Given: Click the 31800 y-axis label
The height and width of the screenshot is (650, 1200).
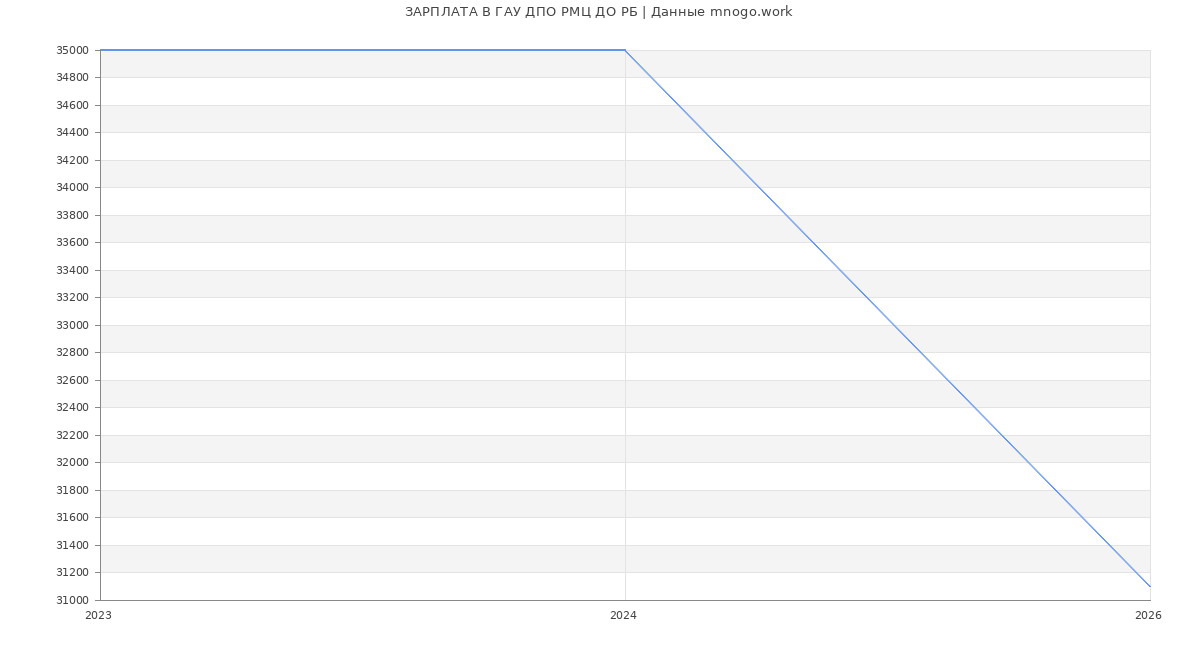Looking at the screenshot, I should click(72, 490).
